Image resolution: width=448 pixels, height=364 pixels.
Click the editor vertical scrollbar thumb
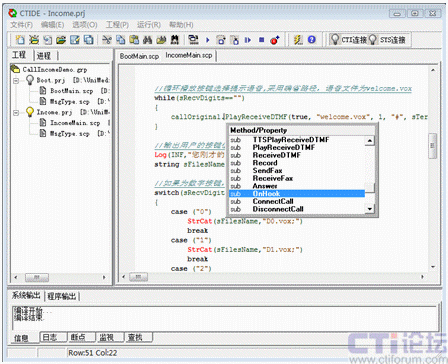(432, 146)
